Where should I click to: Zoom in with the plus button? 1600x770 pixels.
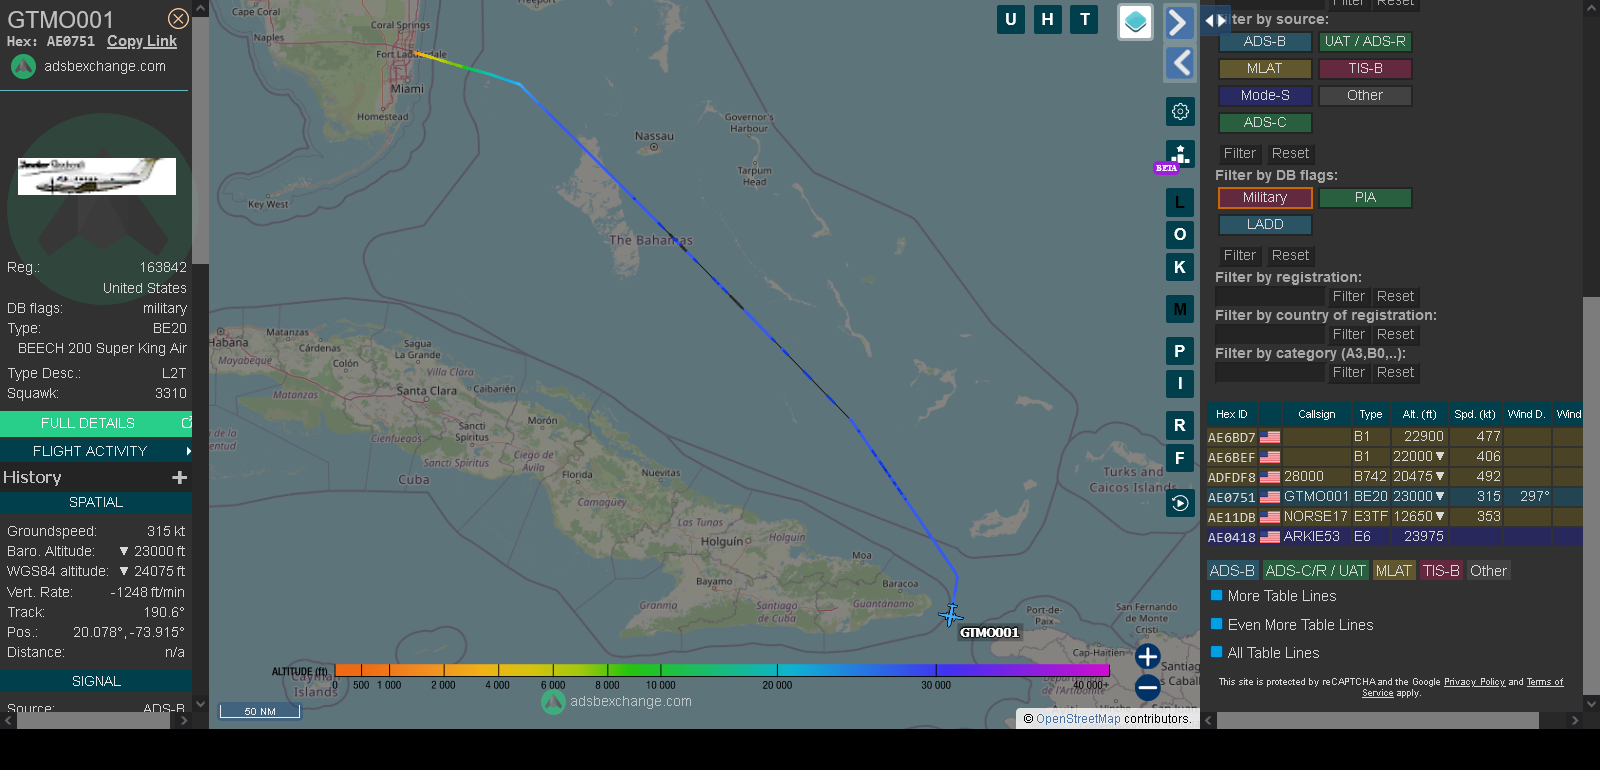[x=1148, y=656]
